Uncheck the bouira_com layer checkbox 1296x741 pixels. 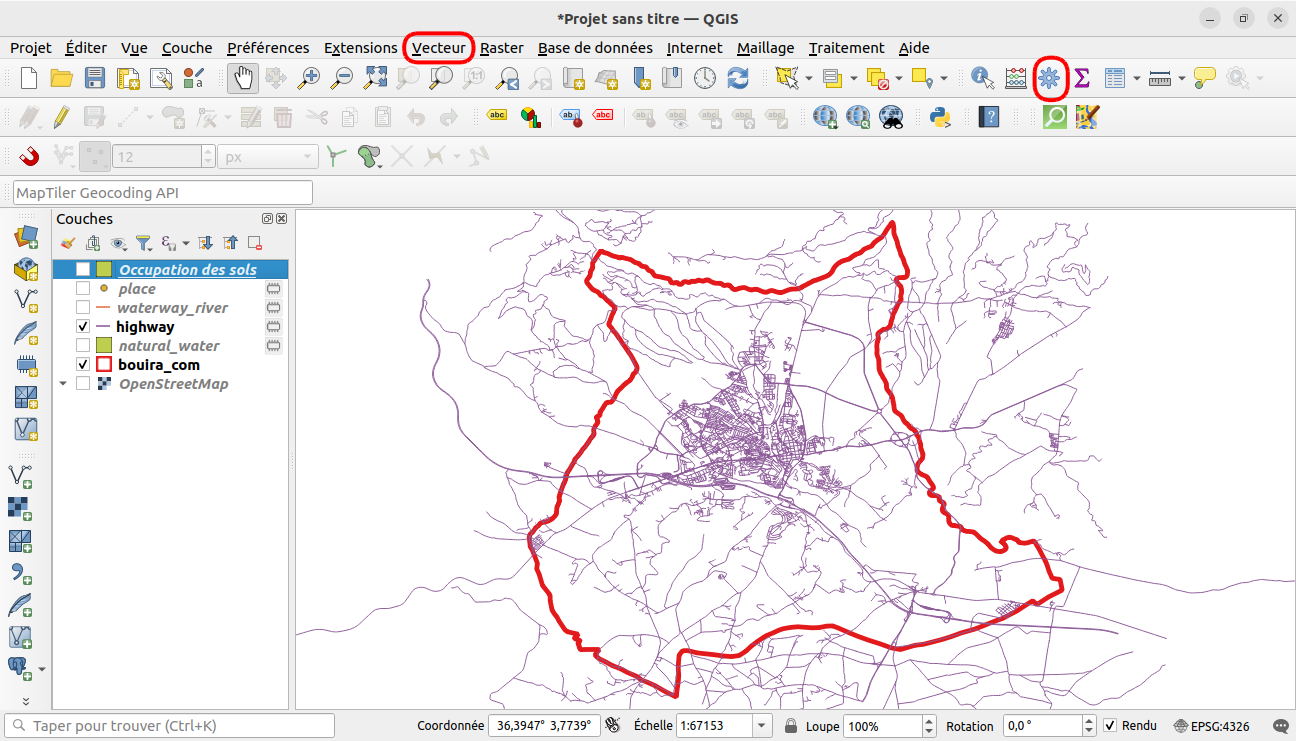[83, 365]
